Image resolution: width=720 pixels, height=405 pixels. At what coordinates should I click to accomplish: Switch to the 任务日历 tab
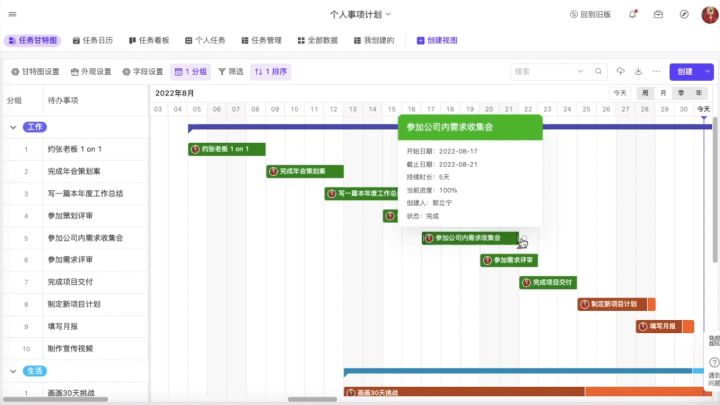coord(93,40)
